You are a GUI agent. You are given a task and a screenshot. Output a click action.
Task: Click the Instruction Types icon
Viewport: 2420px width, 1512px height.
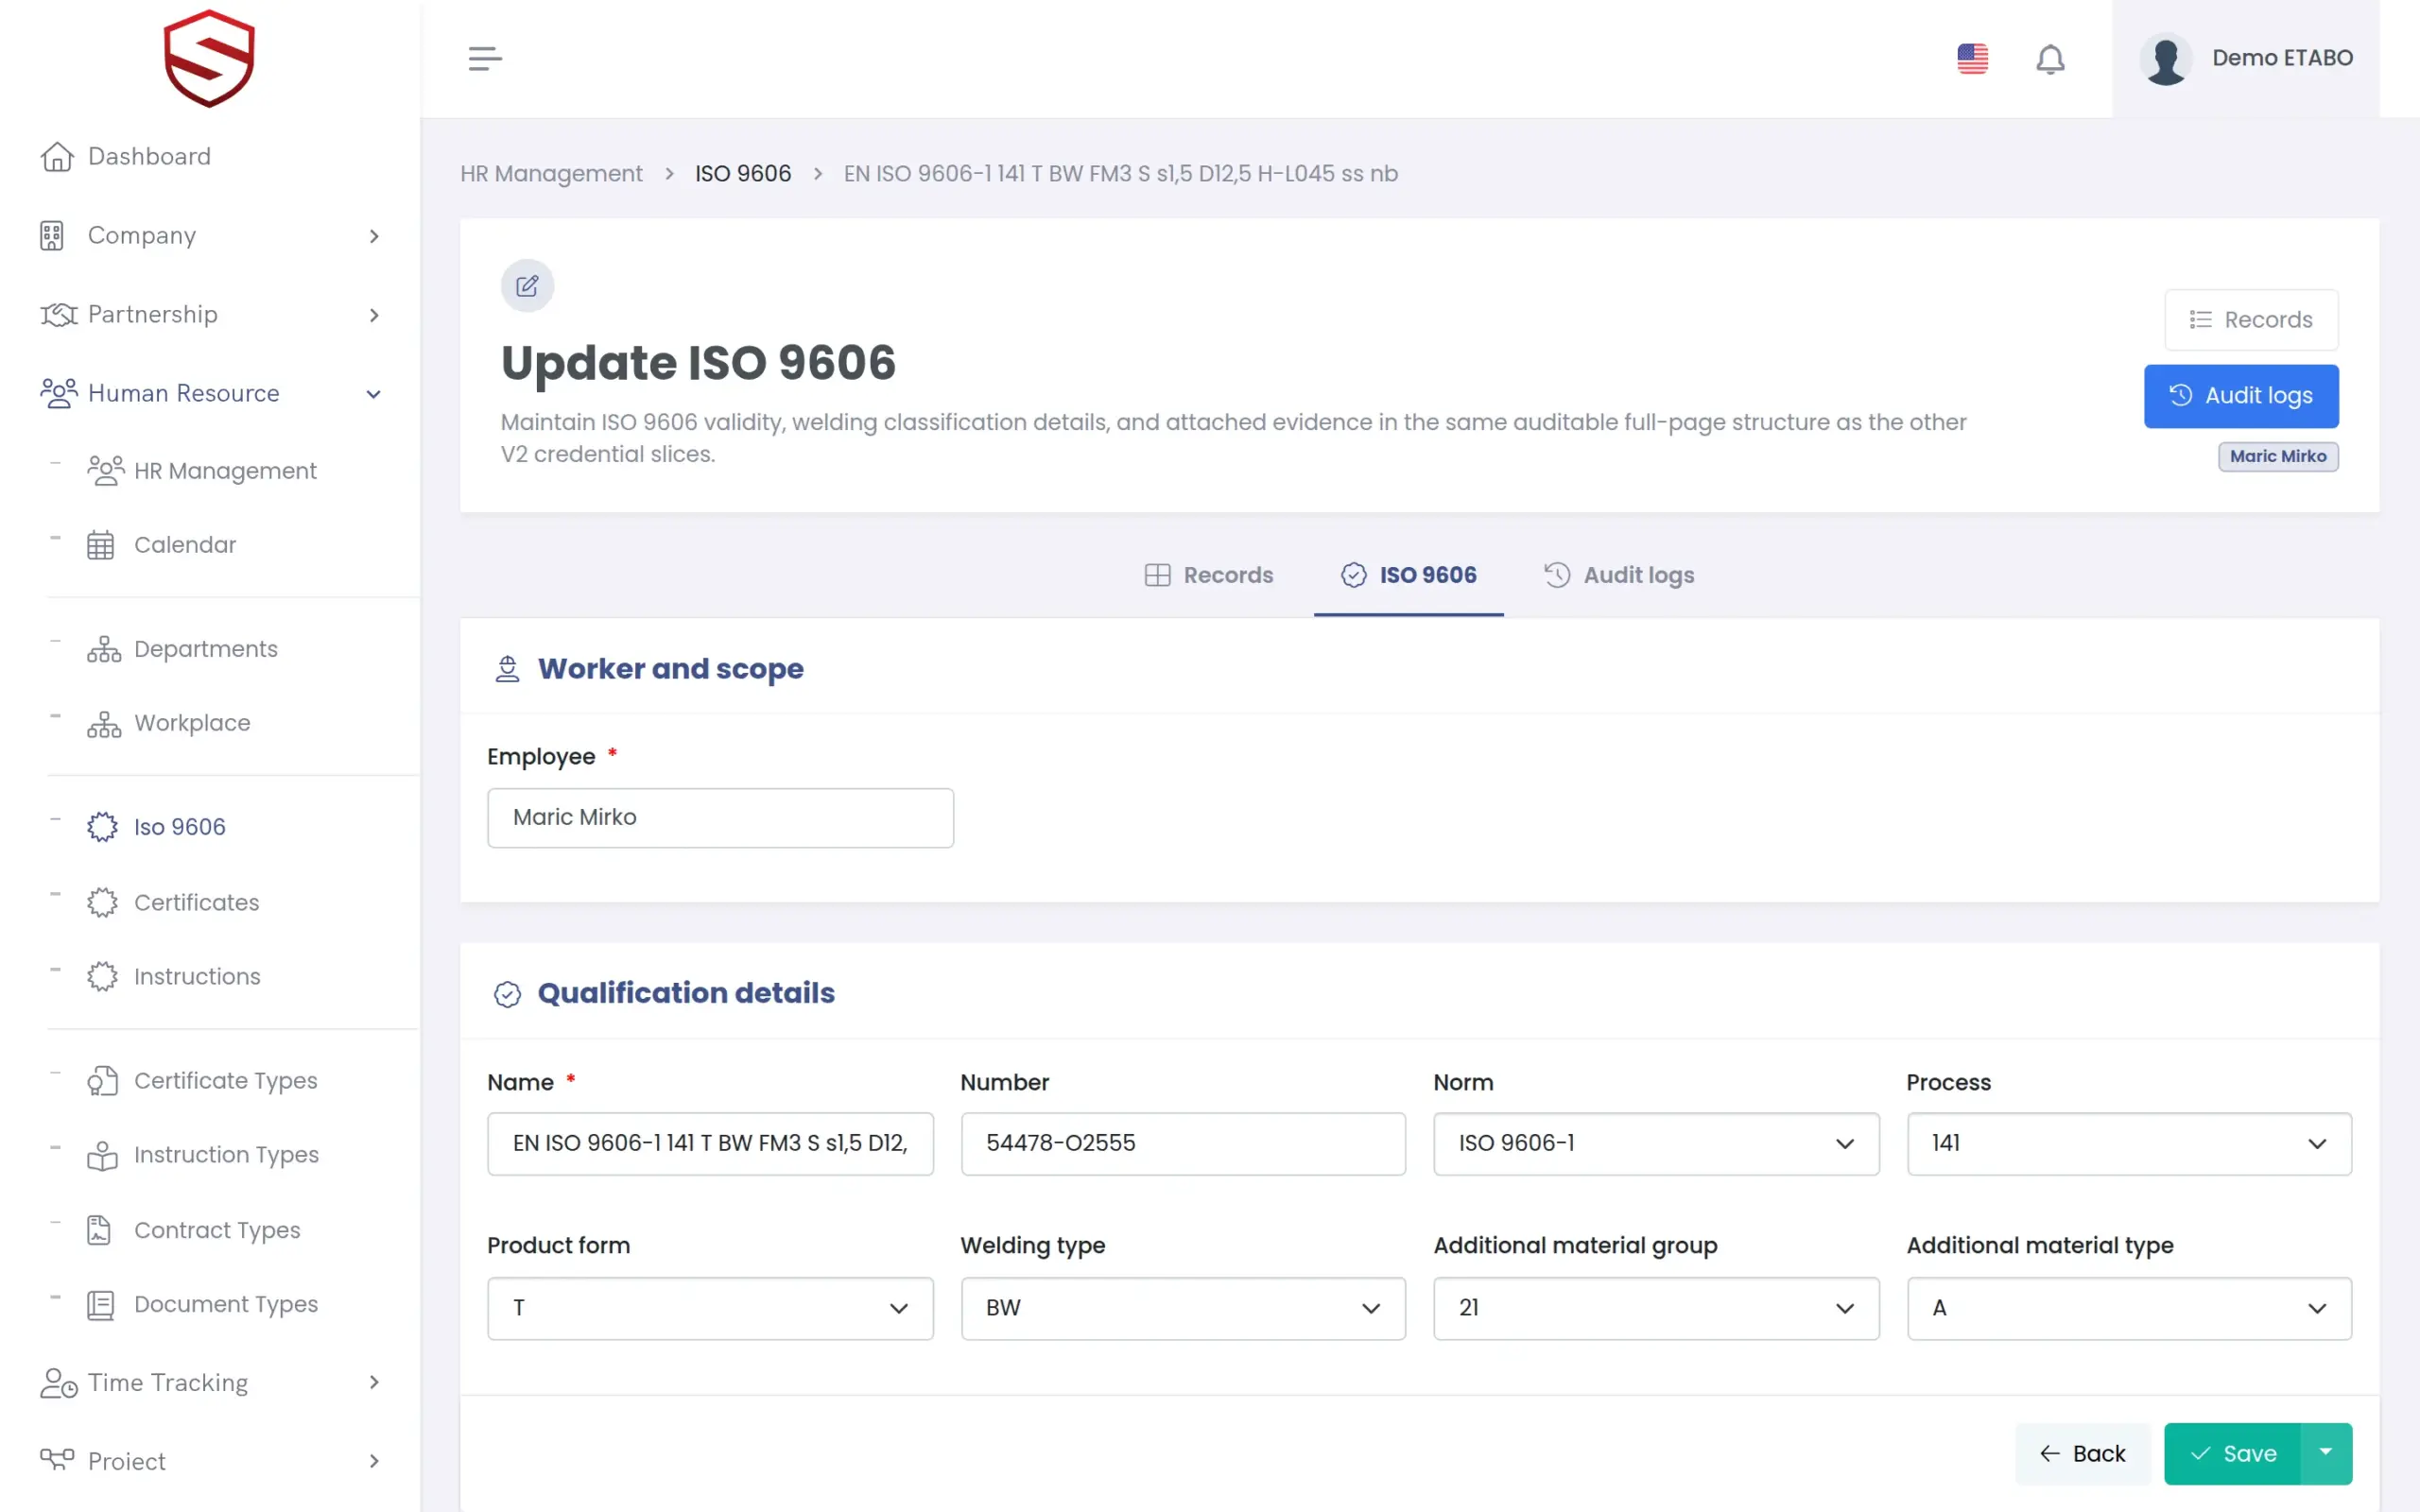click(102, 1155)
